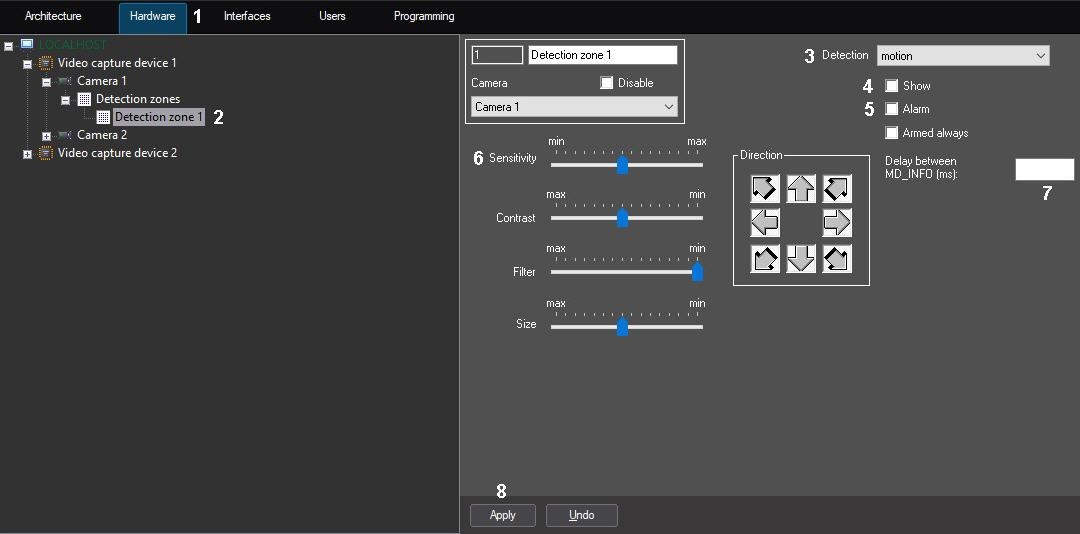
Task: Check the Armed always option
Action: point(892,133)
